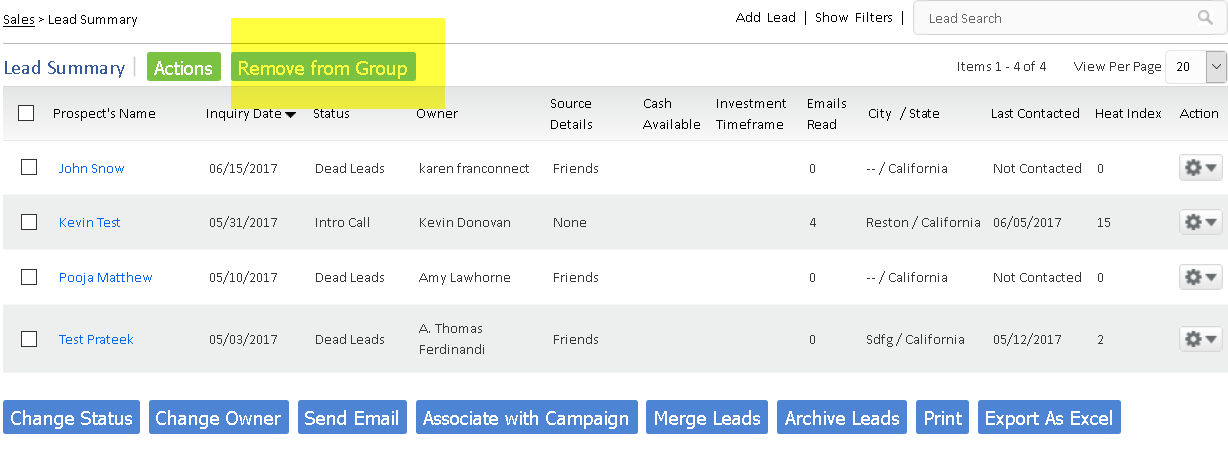The height and width of the screenshot is (453, 1228).
Task: Open gear action menu for Kevin Test
Action: click(1201, 222)
